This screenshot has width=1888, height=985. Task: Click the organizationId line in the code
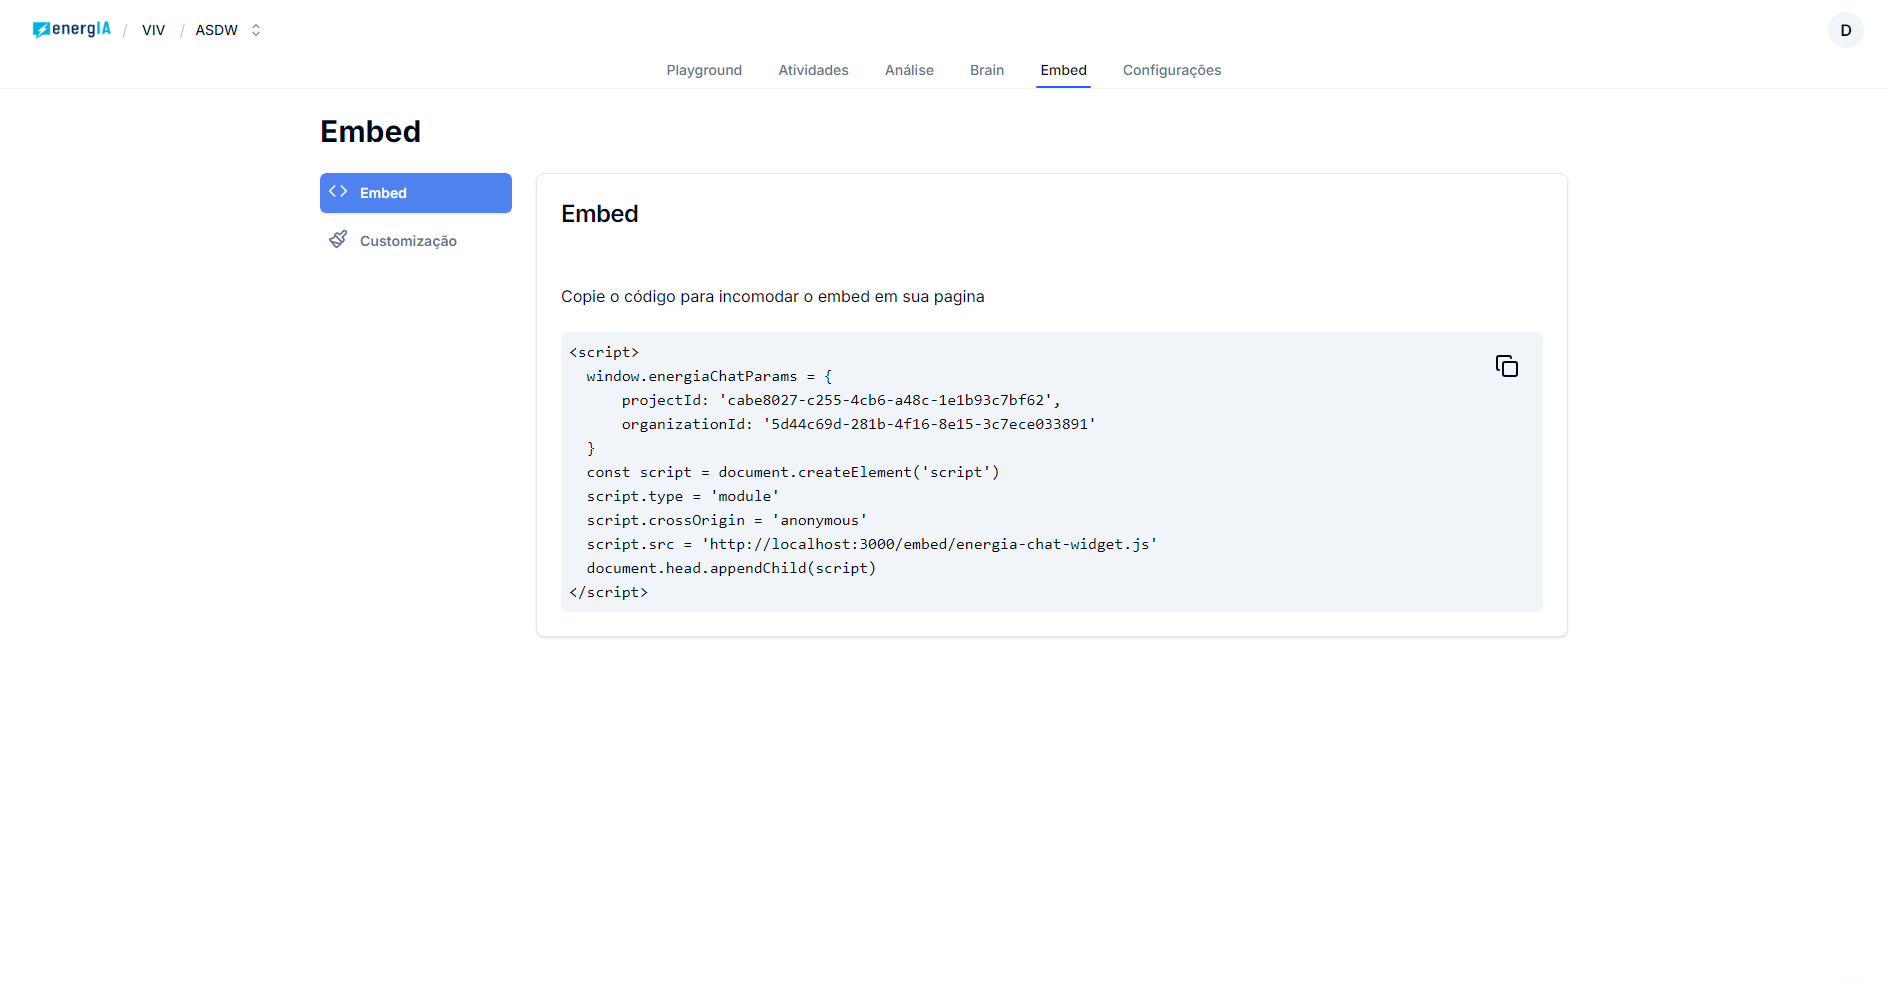859,424
